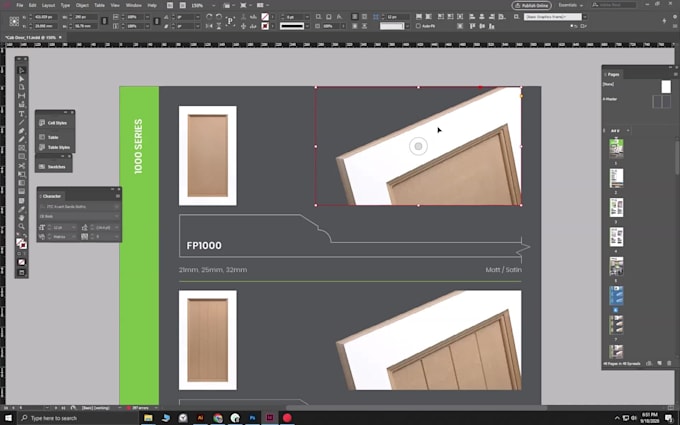Viewport: 680px width, 425px height.
Task: Select the Gap tool
Action: point(21,96)
